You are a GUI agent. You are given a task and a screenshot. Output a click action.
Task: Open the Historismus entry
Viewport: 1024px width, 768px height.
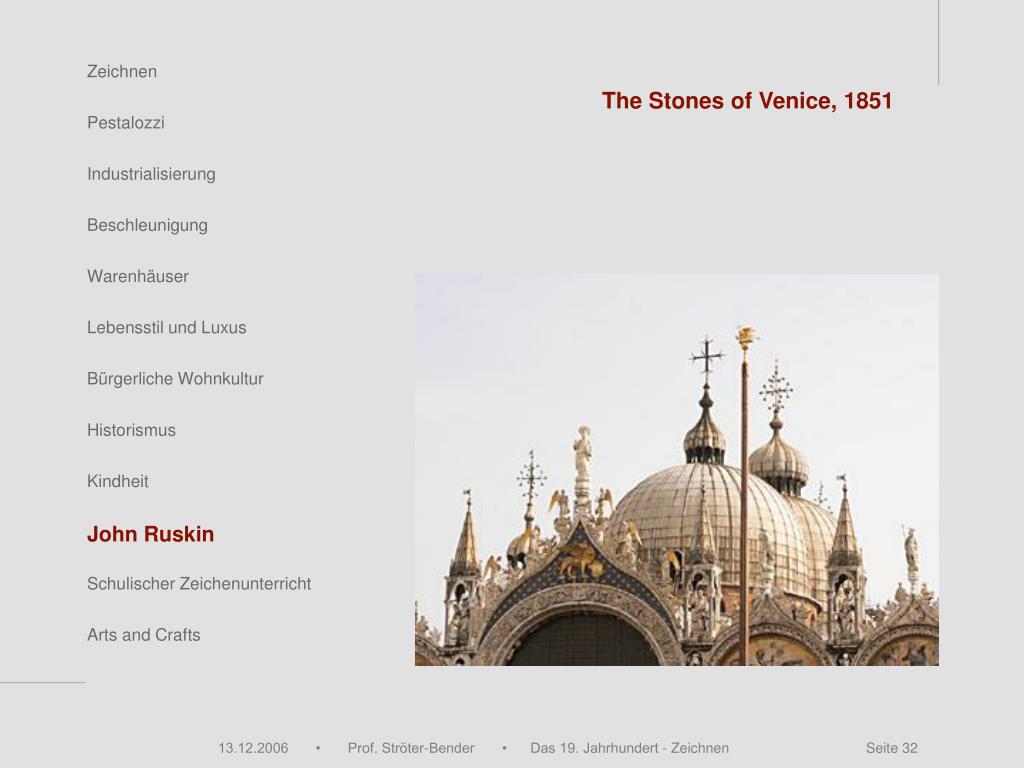click(131, 430)
